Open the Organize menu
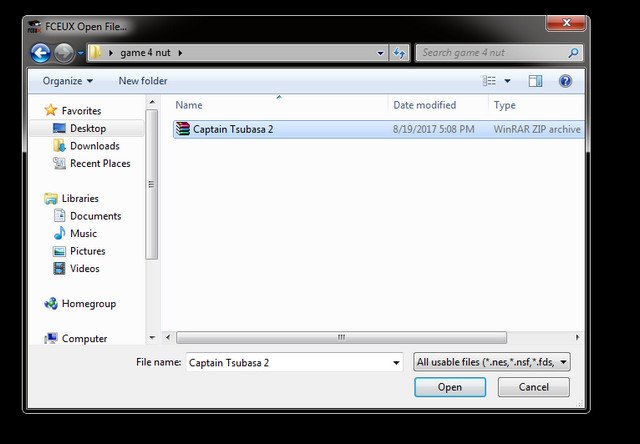Screen dimensions: 640x444 [67, 81]
